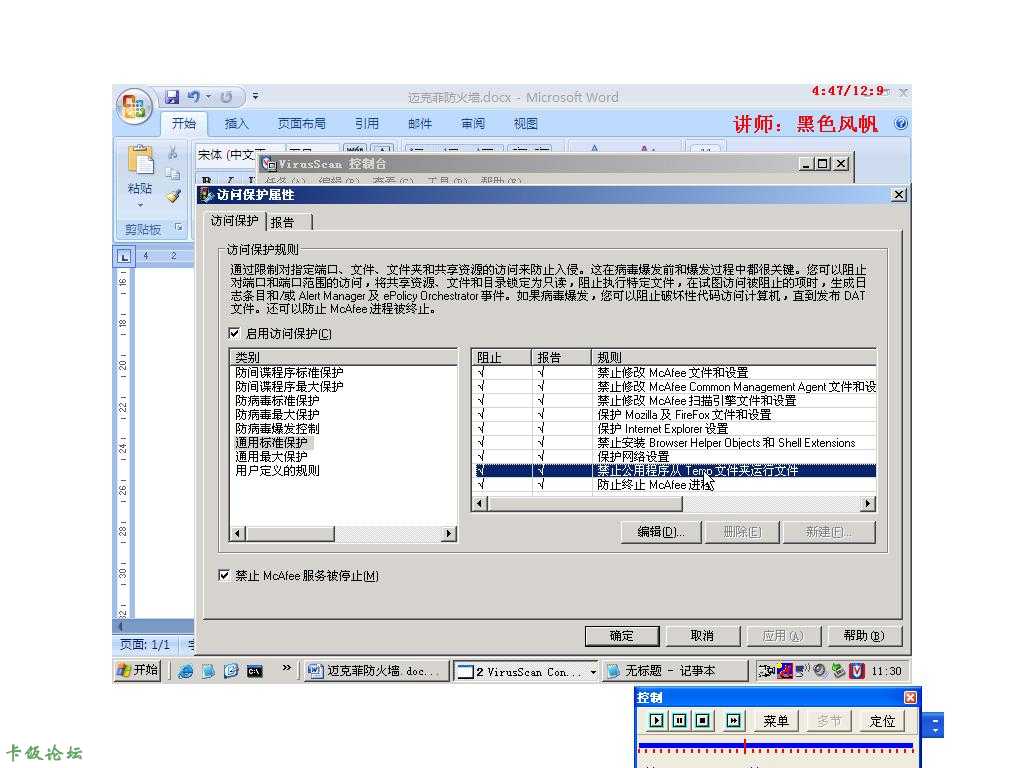Stop the recording playback
Screen dimensions: 1024x768
[x=703, y=720]
